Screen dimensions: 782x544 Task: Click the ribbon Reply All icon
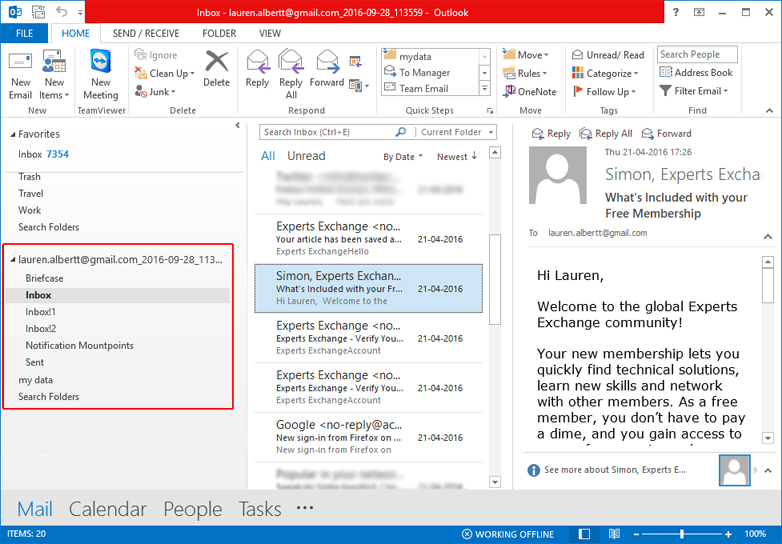pos(291,62)
